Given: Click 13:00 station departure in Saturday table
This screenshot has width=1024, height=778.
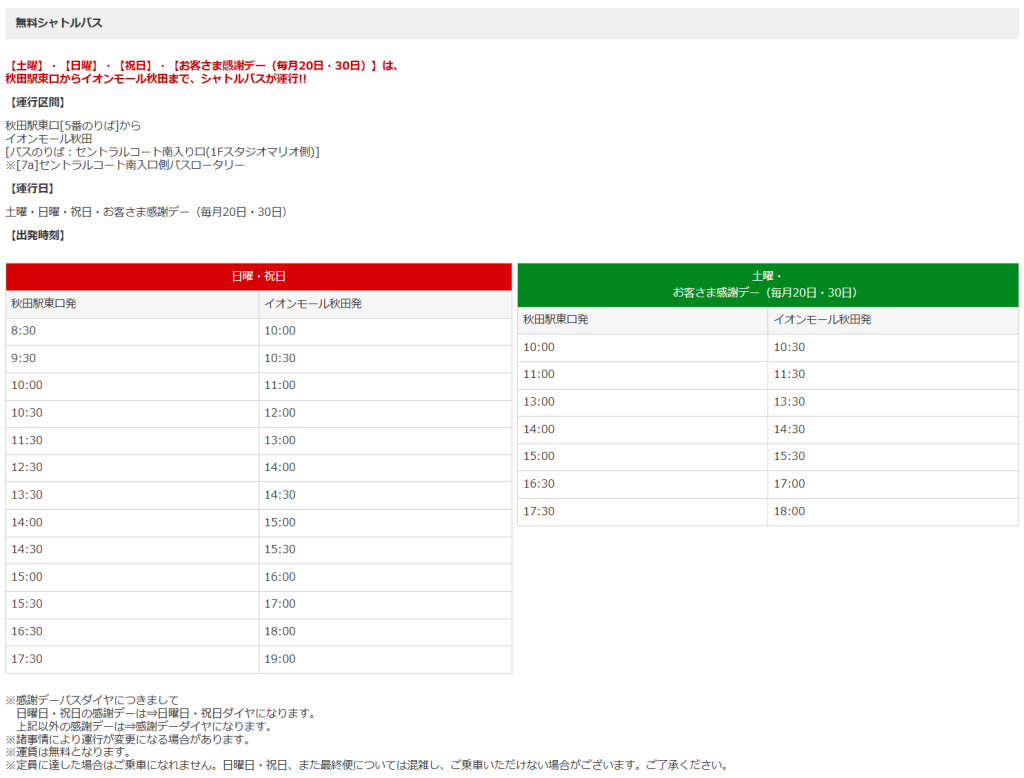Looking at the screenshot, I should (539, 402).
